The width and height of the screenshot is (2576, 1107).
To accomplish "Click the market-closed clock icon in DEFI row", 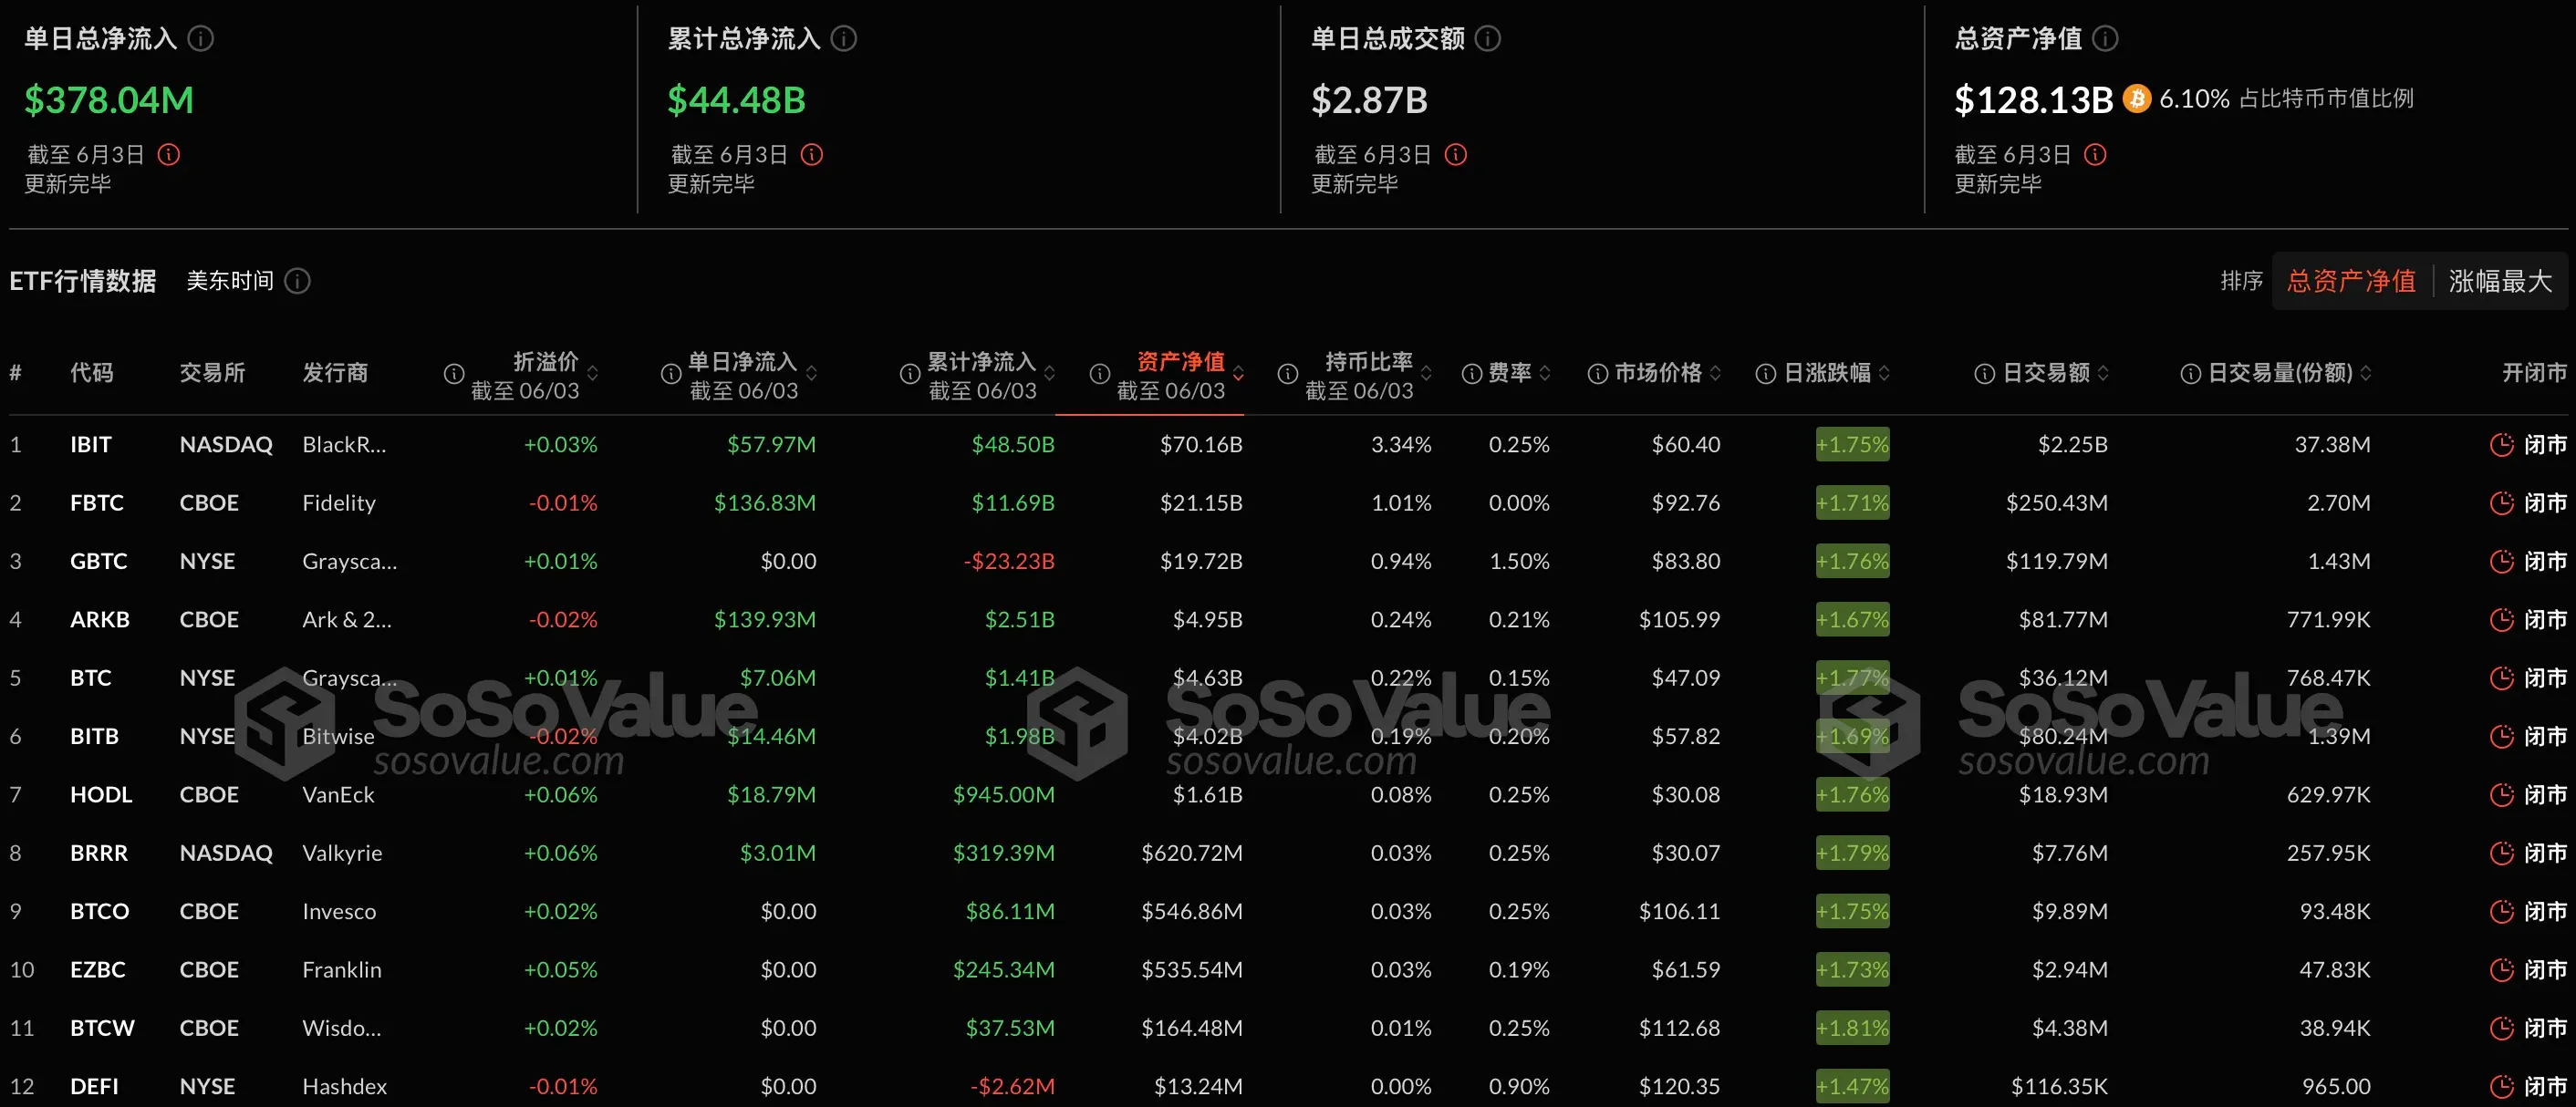I will click(x=2501, y=1087).
